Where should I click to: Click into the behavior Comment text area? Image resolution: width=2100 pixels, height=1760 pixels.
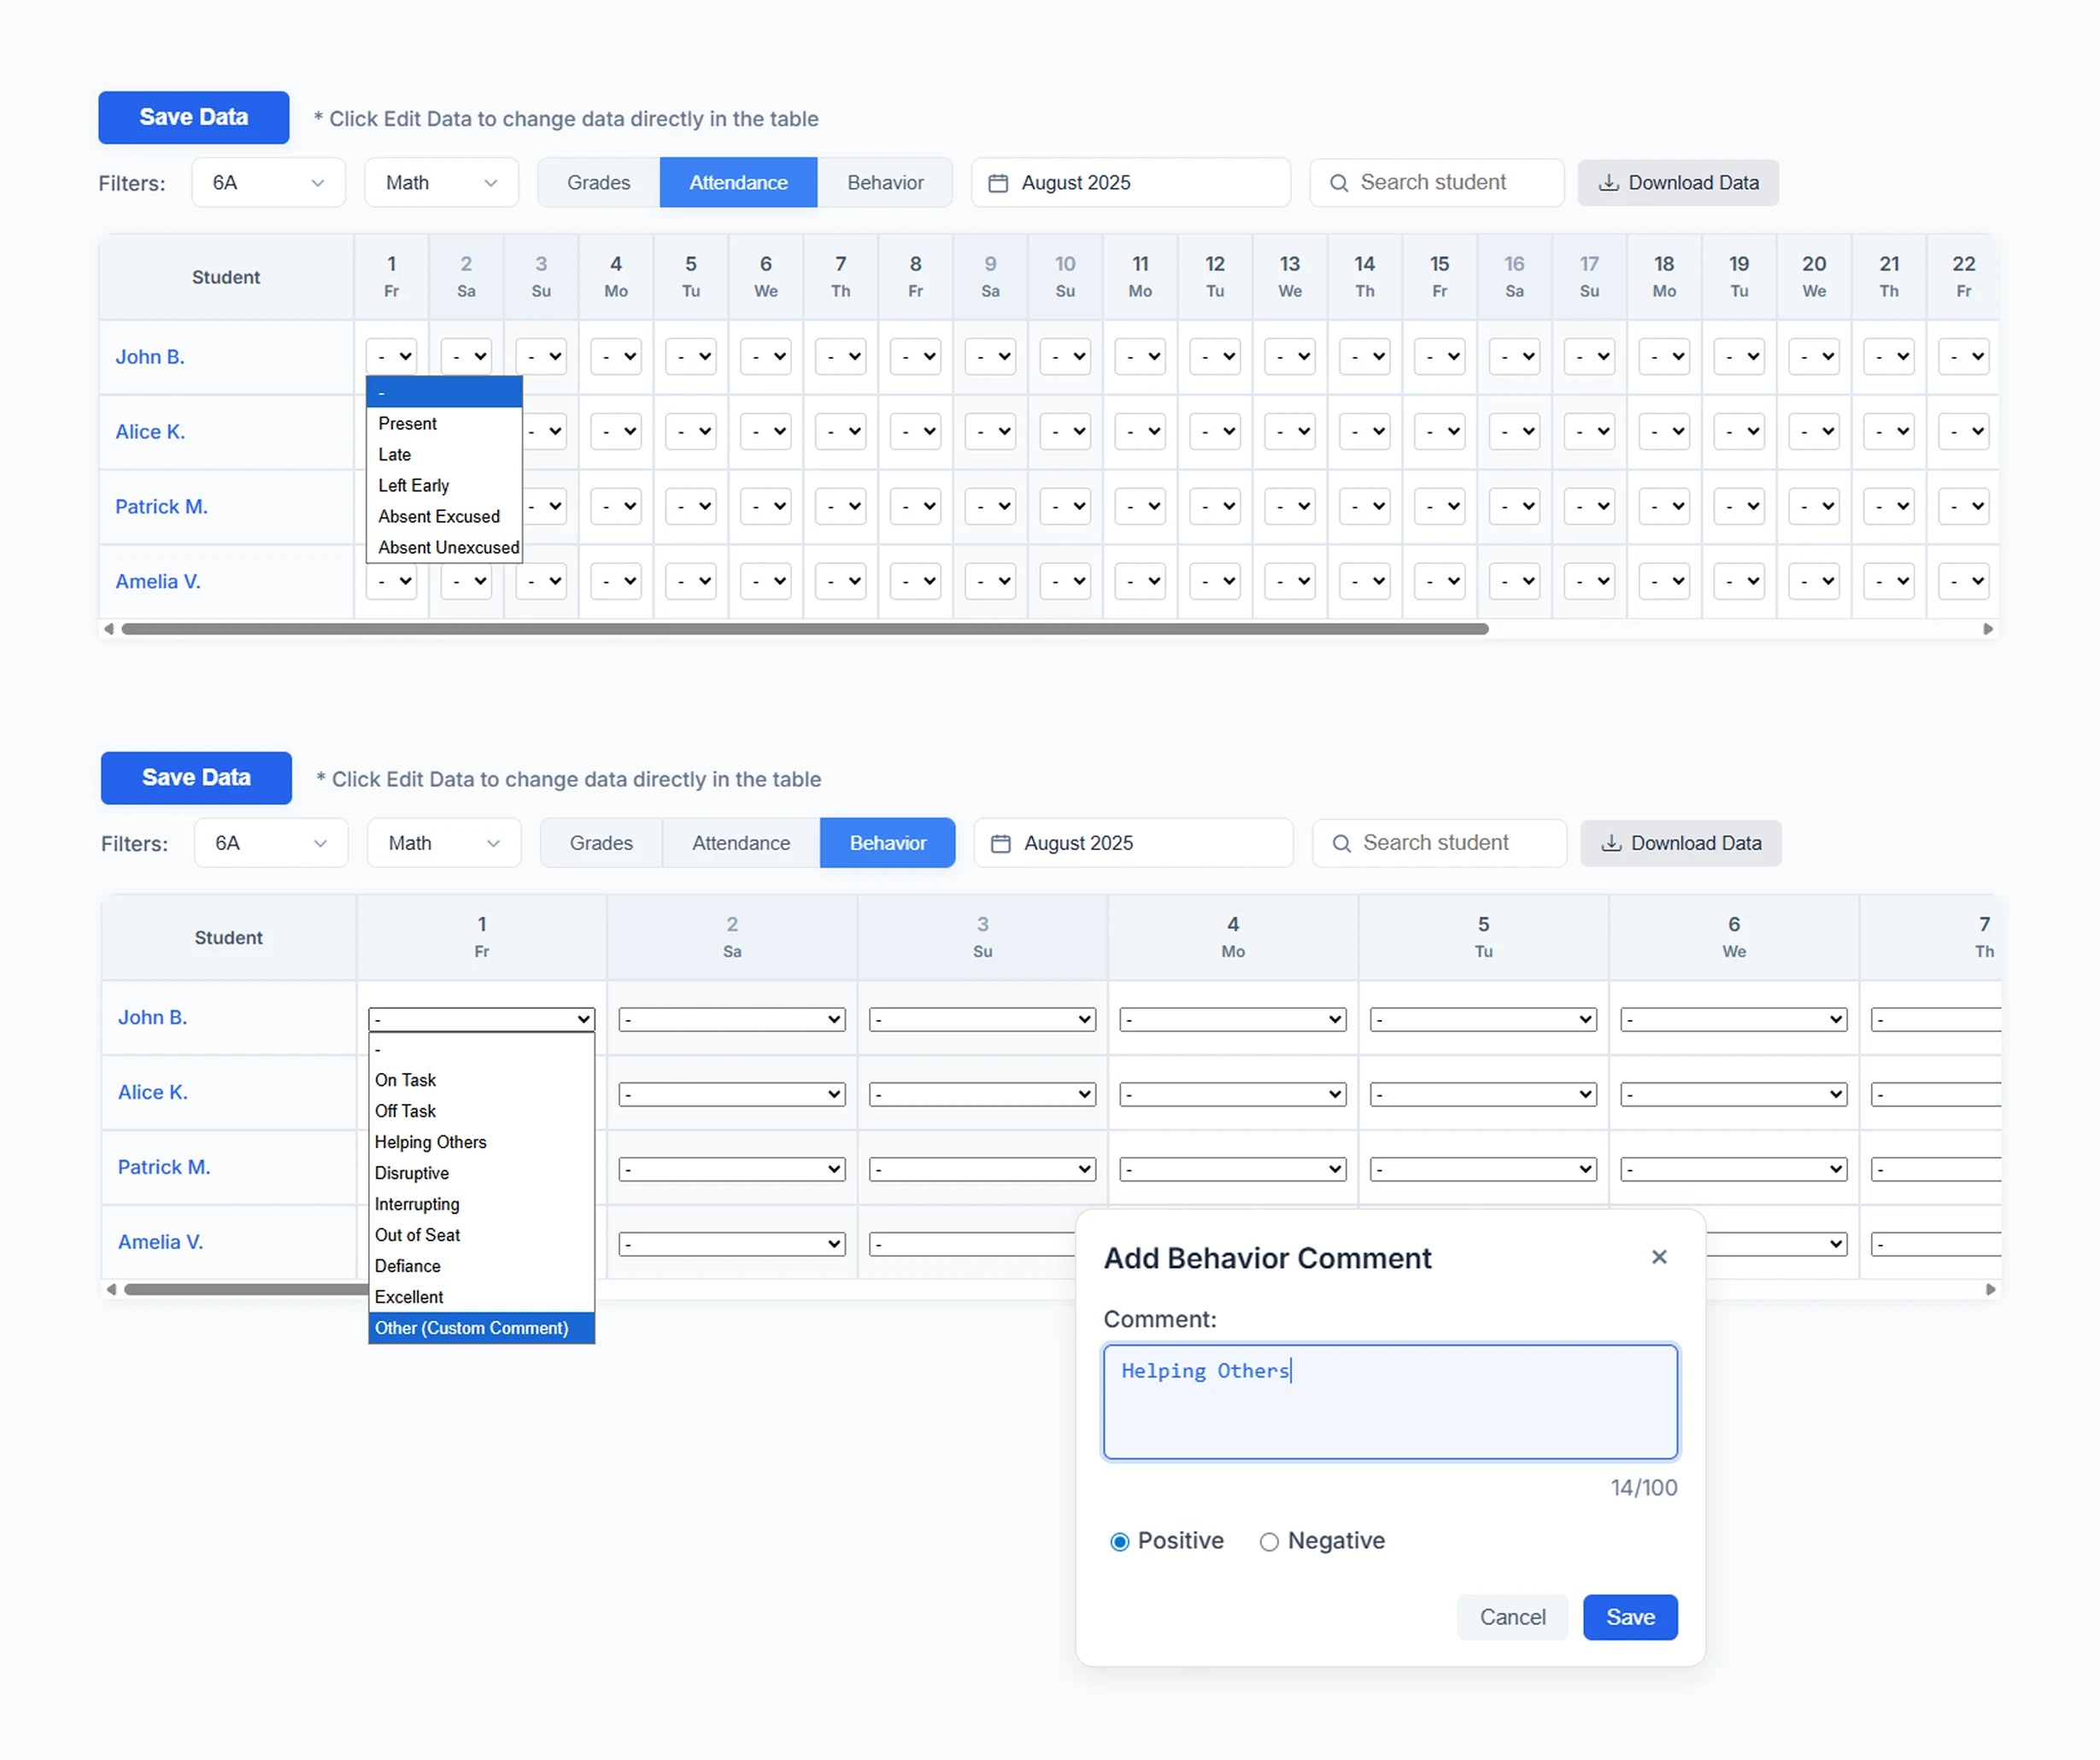[1390, 1401]
